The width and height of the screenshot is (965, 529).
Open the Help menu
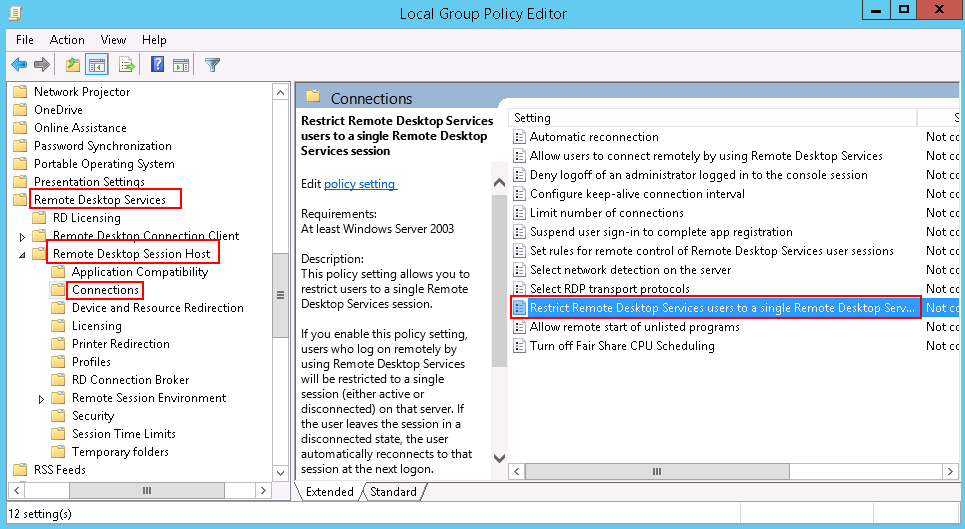(x=154, y=40)
